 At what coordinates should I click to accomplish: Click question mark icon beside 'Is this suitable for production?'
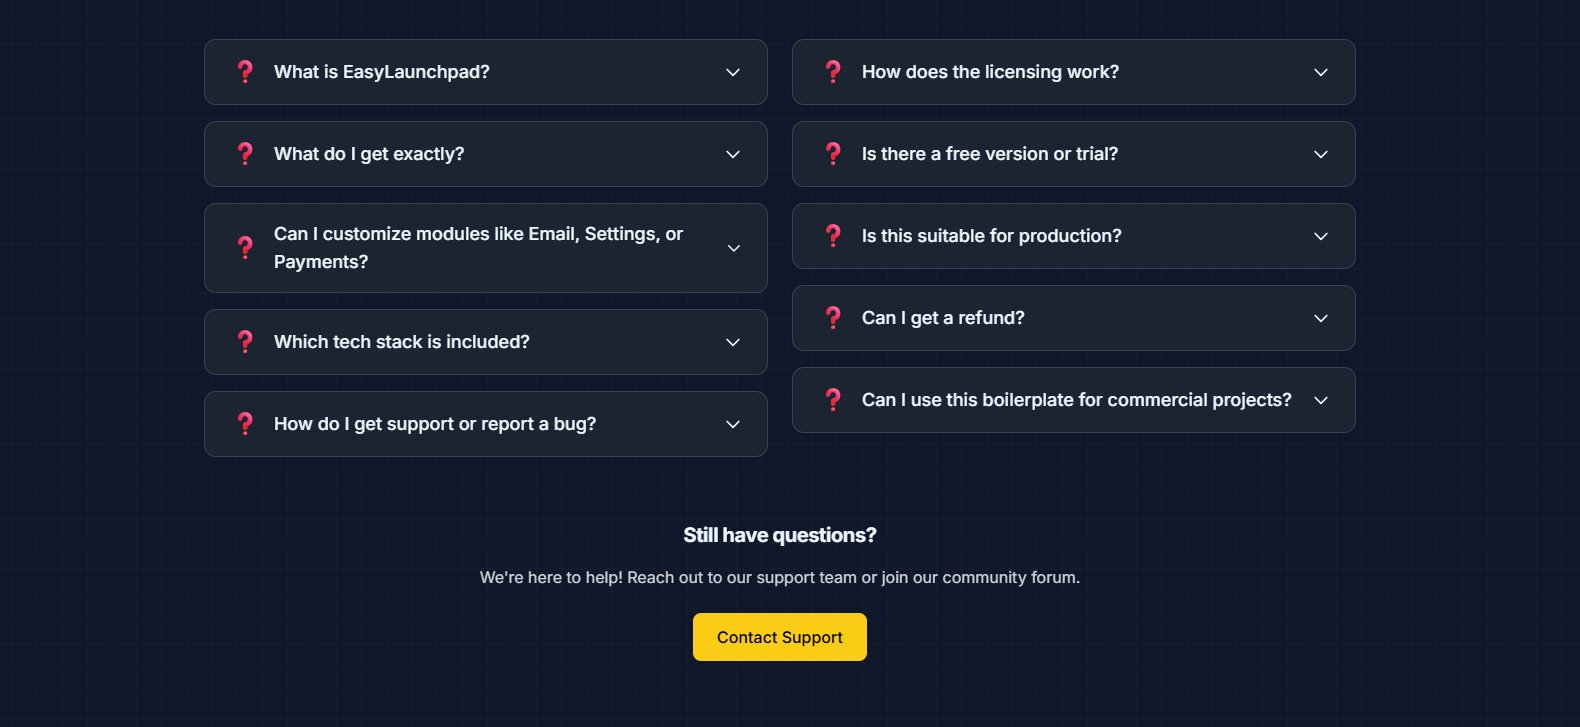[833, 235]
